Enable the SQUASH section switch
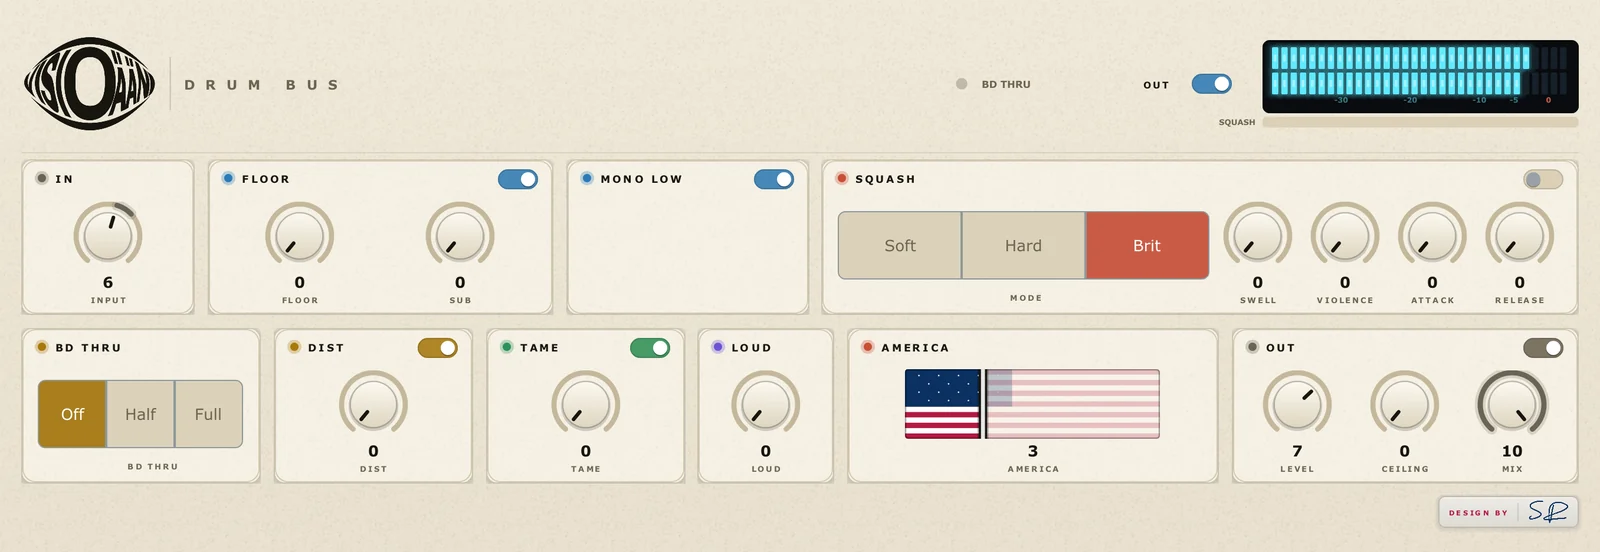Screen dimensions: 1600x552 1543,179
